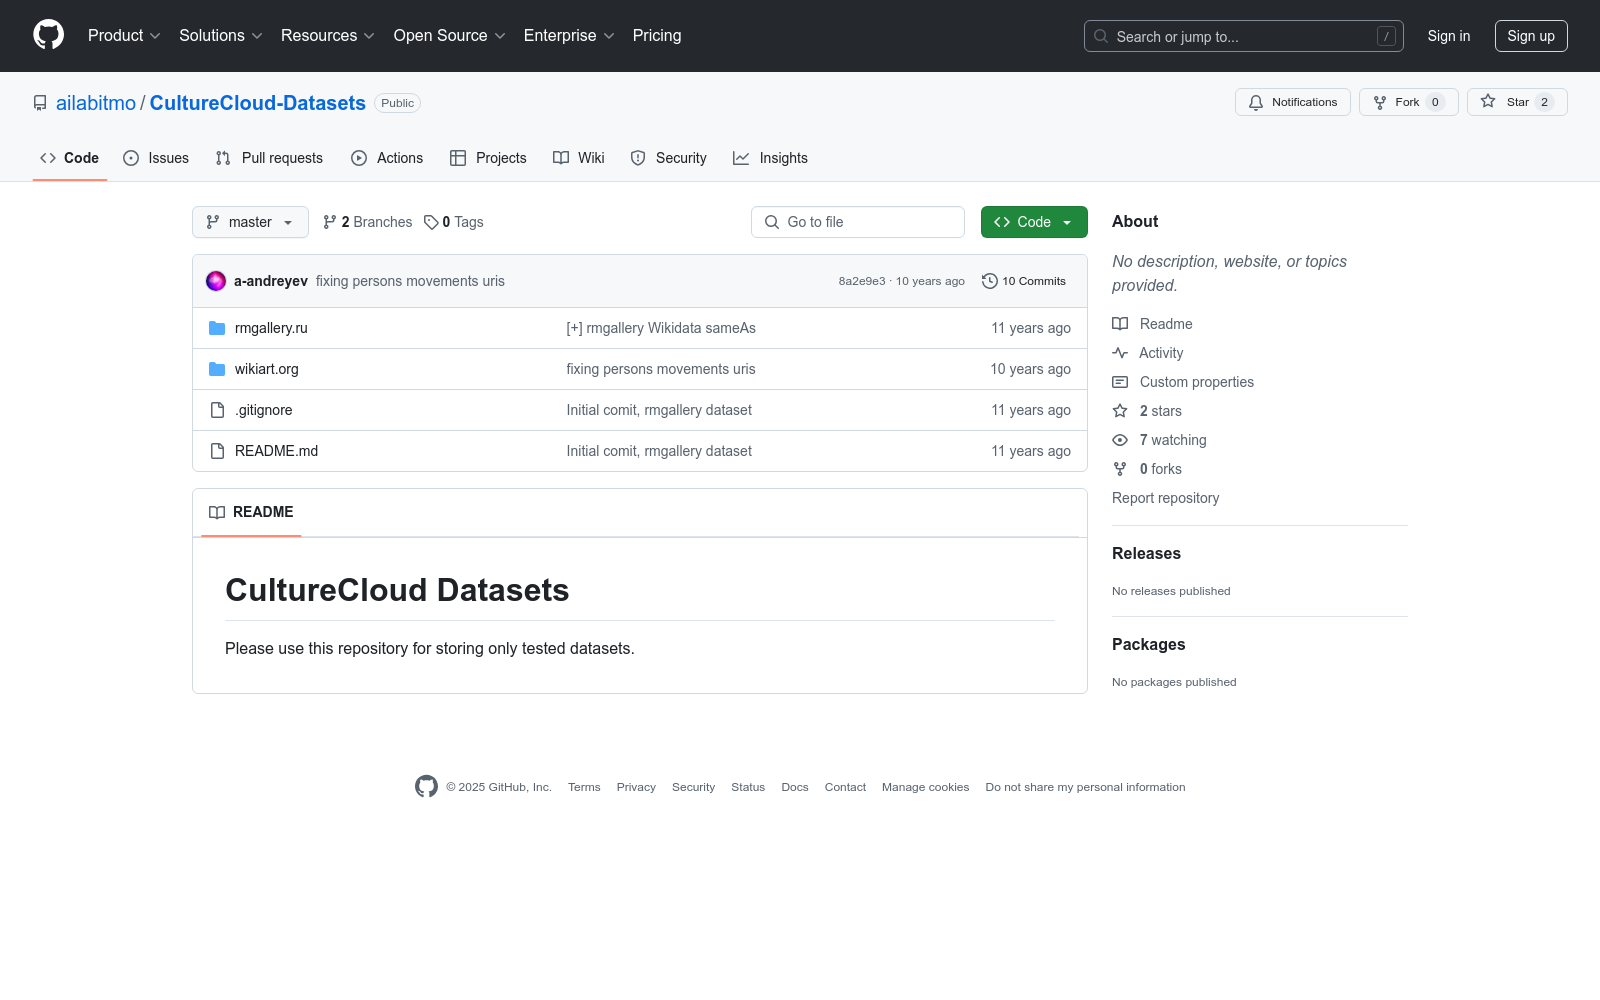This screenshot has width=1600, height=1000.
Task: View the 2 Branches link
Action: click(x=367, y=222)
